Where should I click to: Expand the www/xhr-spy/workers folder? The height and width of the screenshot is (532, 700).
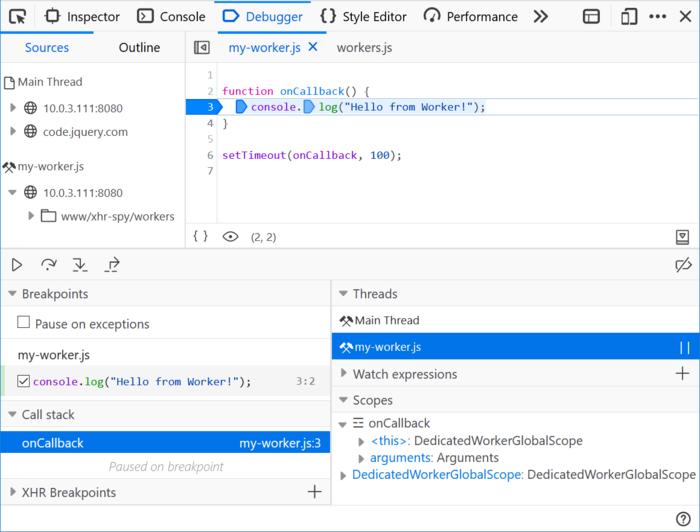coord(32,216)
